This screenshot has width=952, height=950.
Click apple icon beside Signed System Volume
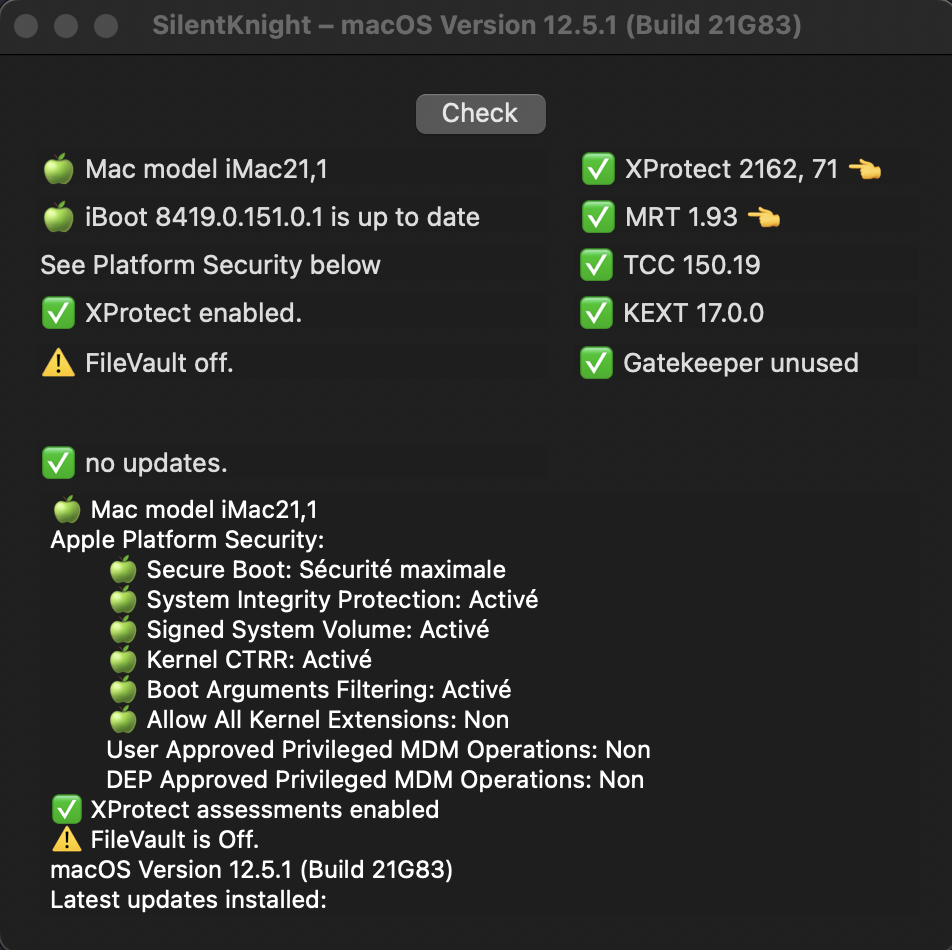tap(123, 629)
